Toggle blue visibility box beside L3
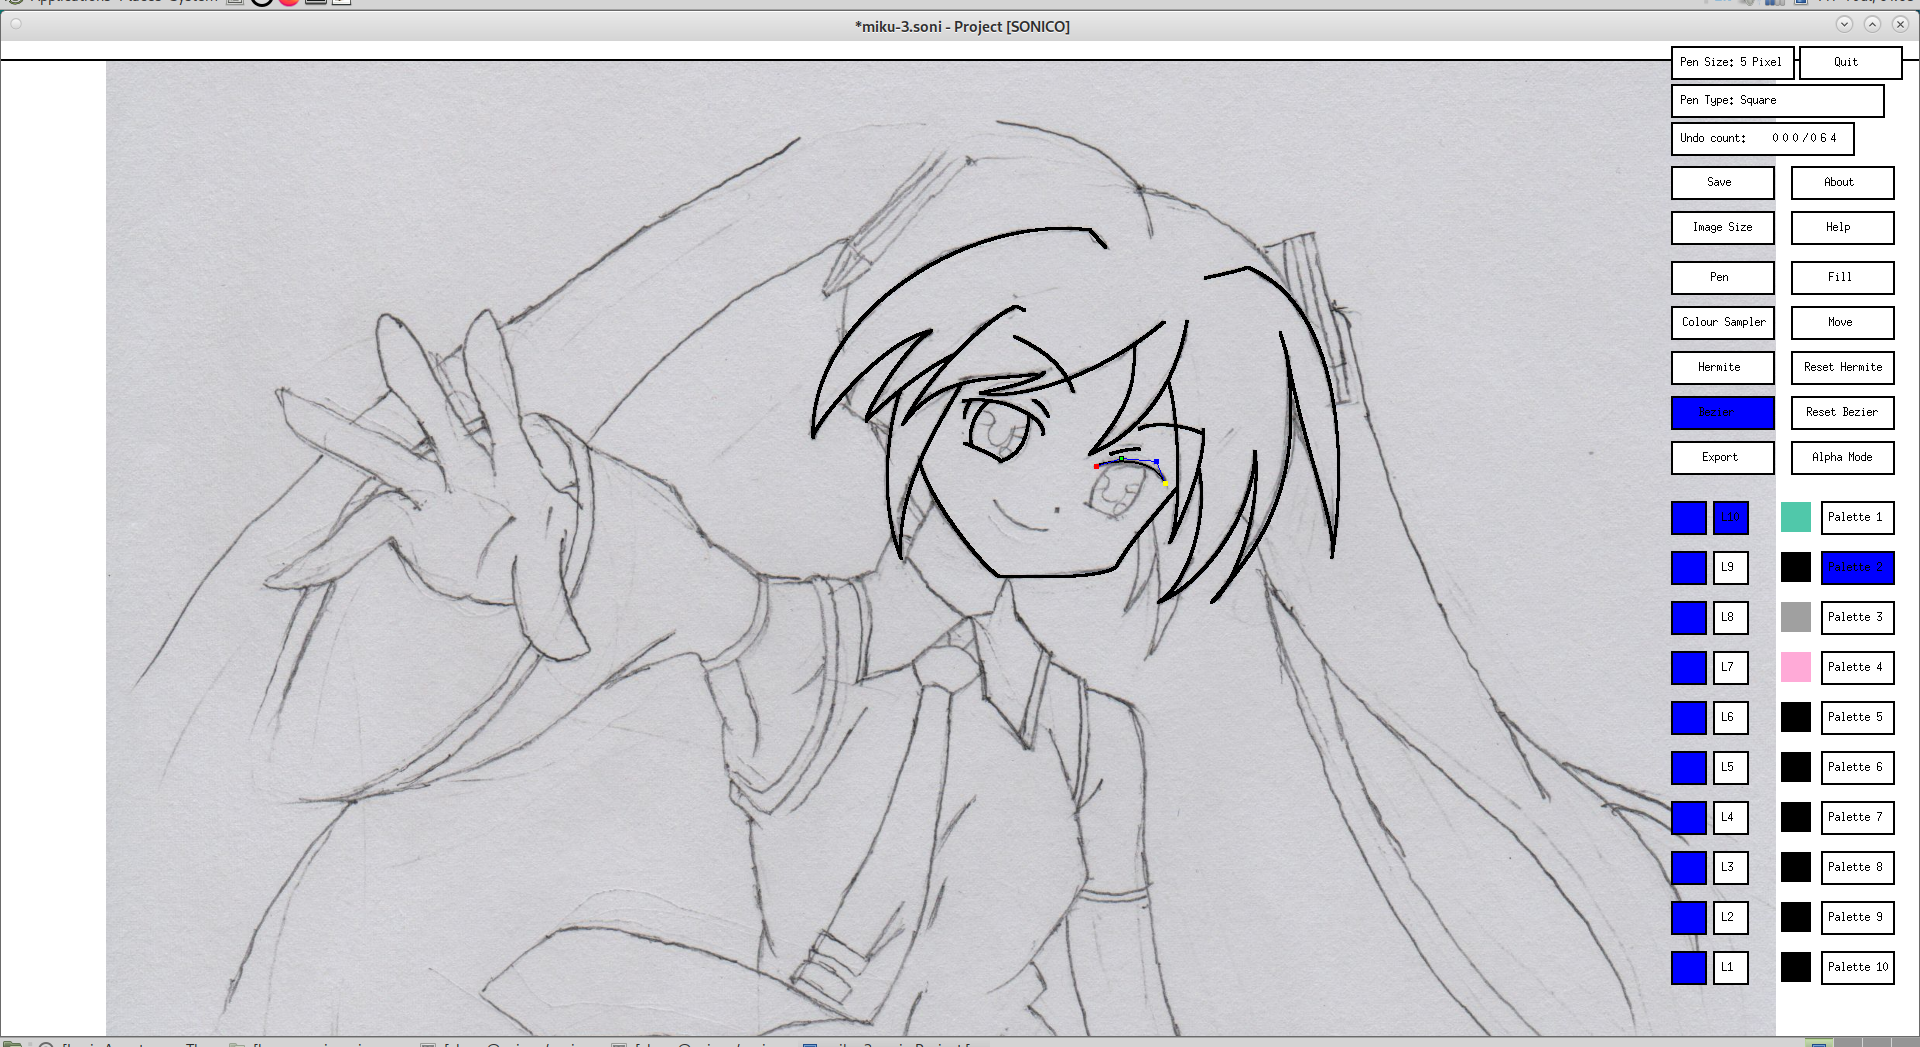The width and height of the screenshot is (1920, 1047). [x=1689, y=867]
